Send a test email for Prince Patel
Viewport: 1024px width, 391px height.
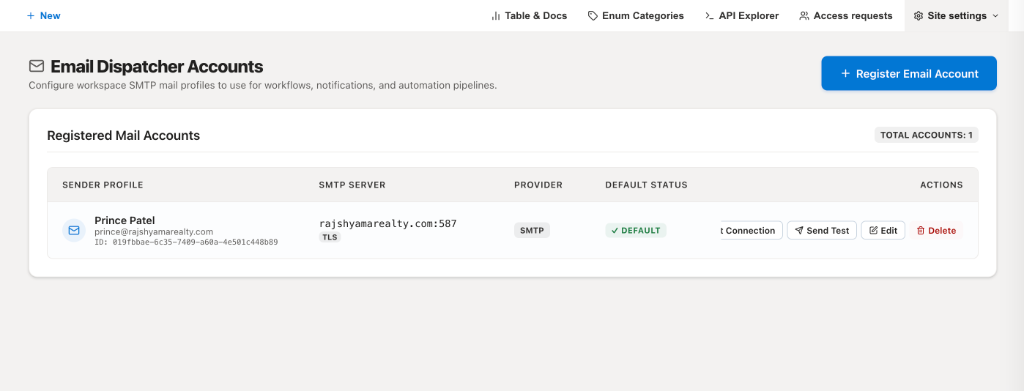(x=822, y=230)
